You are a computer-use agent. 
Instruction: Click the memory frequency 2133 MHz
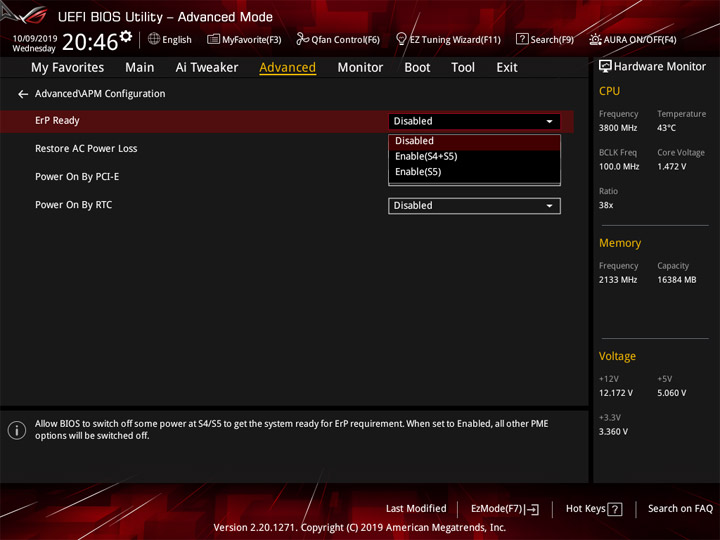pos(618,280)
